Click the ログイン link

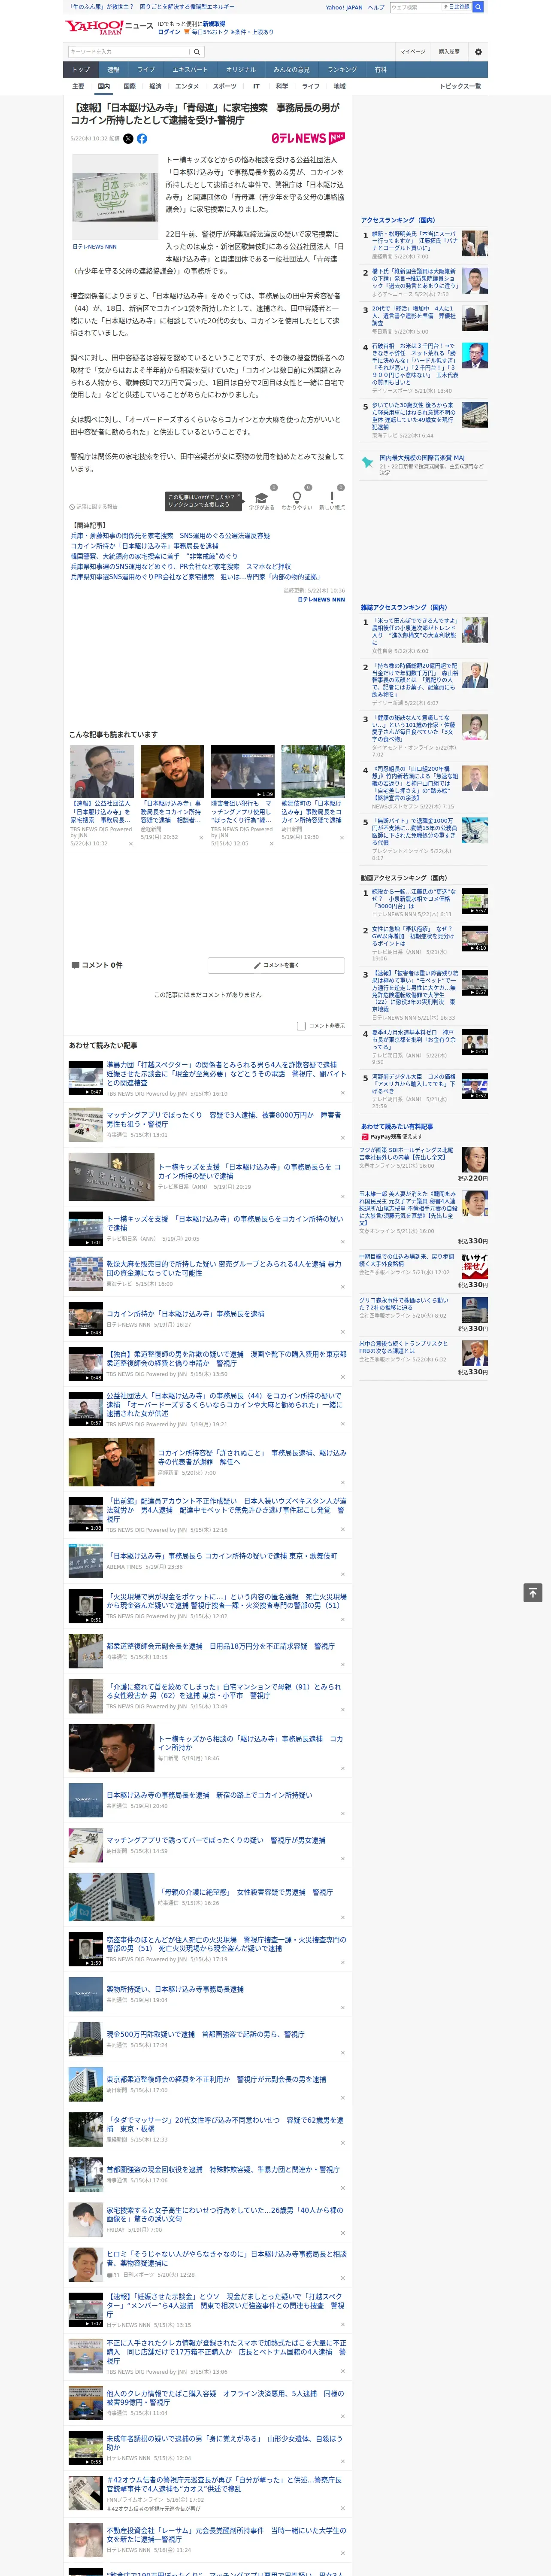(x=169, y=32)
